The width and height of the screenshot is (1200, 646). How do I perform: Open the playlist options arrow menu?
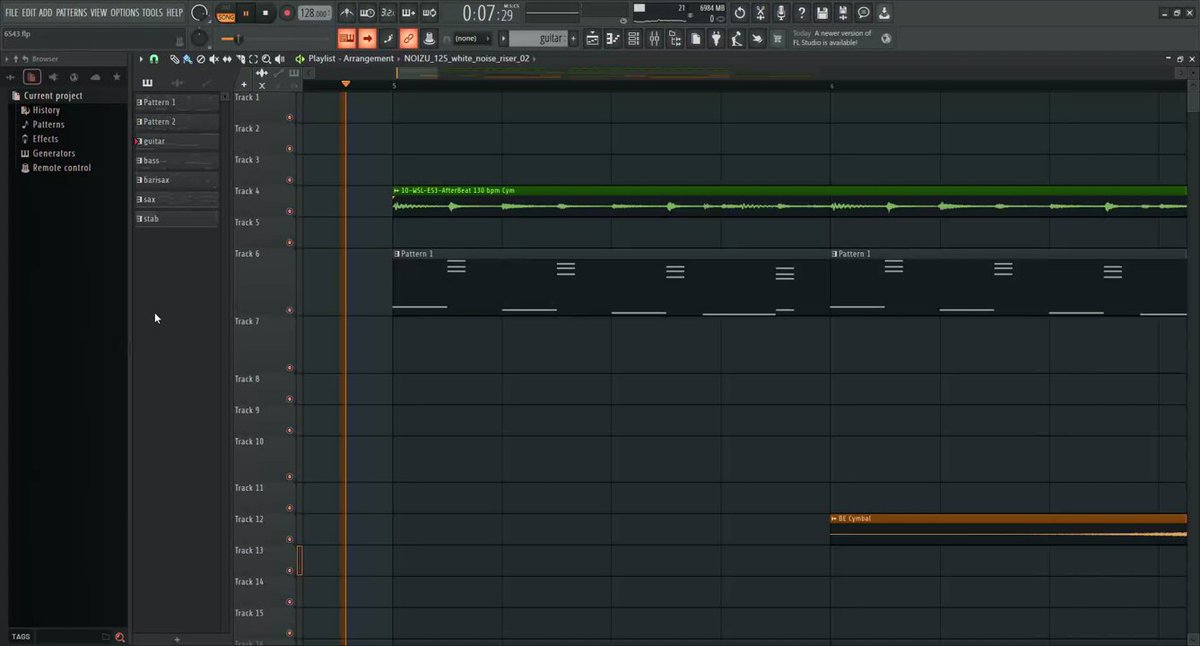pyautogui.click(x=141, y=59)
